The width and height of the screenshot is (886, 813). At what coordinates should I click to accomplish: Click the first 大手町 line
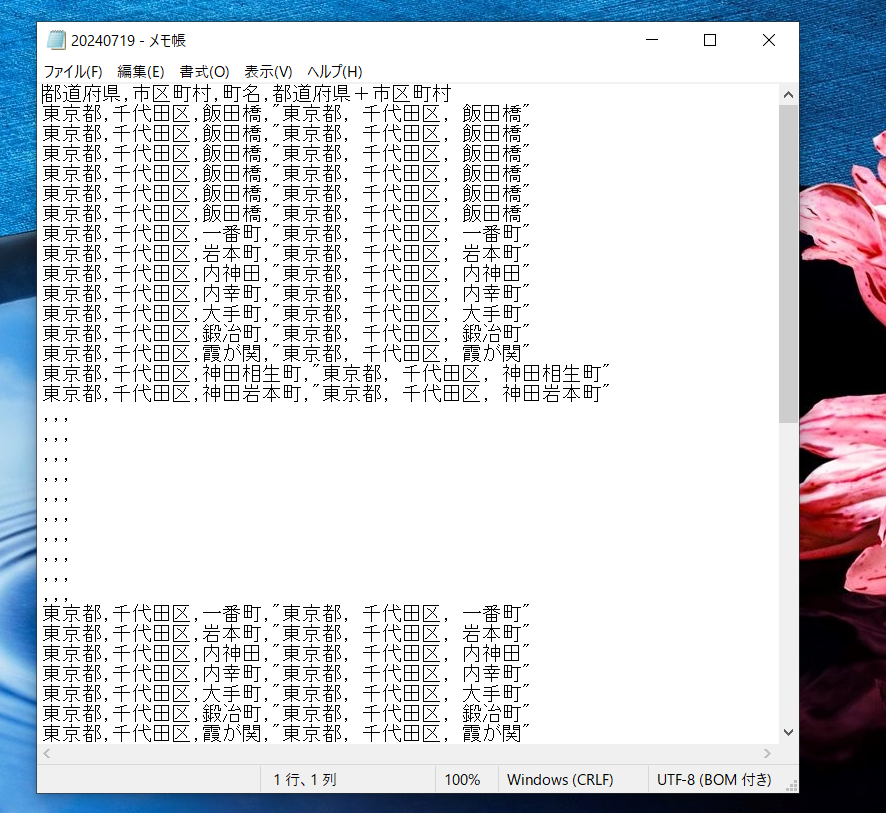(286, 314)
